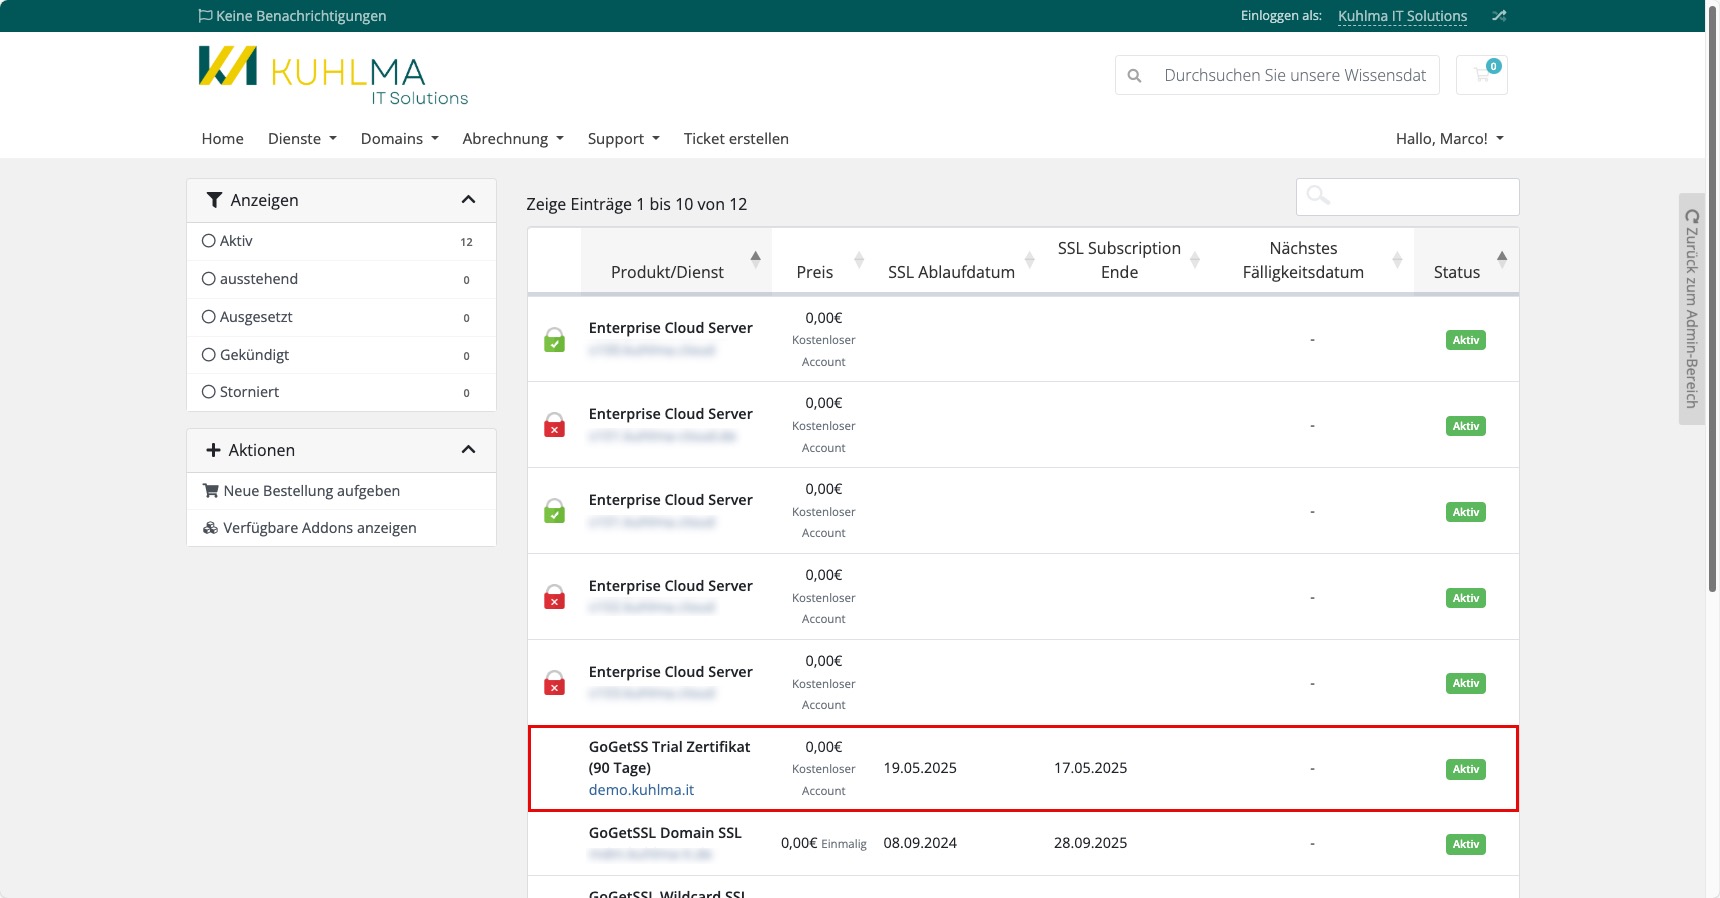
Task: Click the Kuhlma IT Solutions logo
Action: [x=333, y=76]
